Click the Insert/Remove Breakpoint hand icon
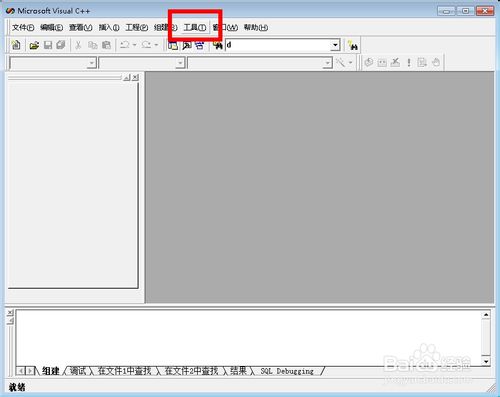500x397 pixels. tap(436, 62)
